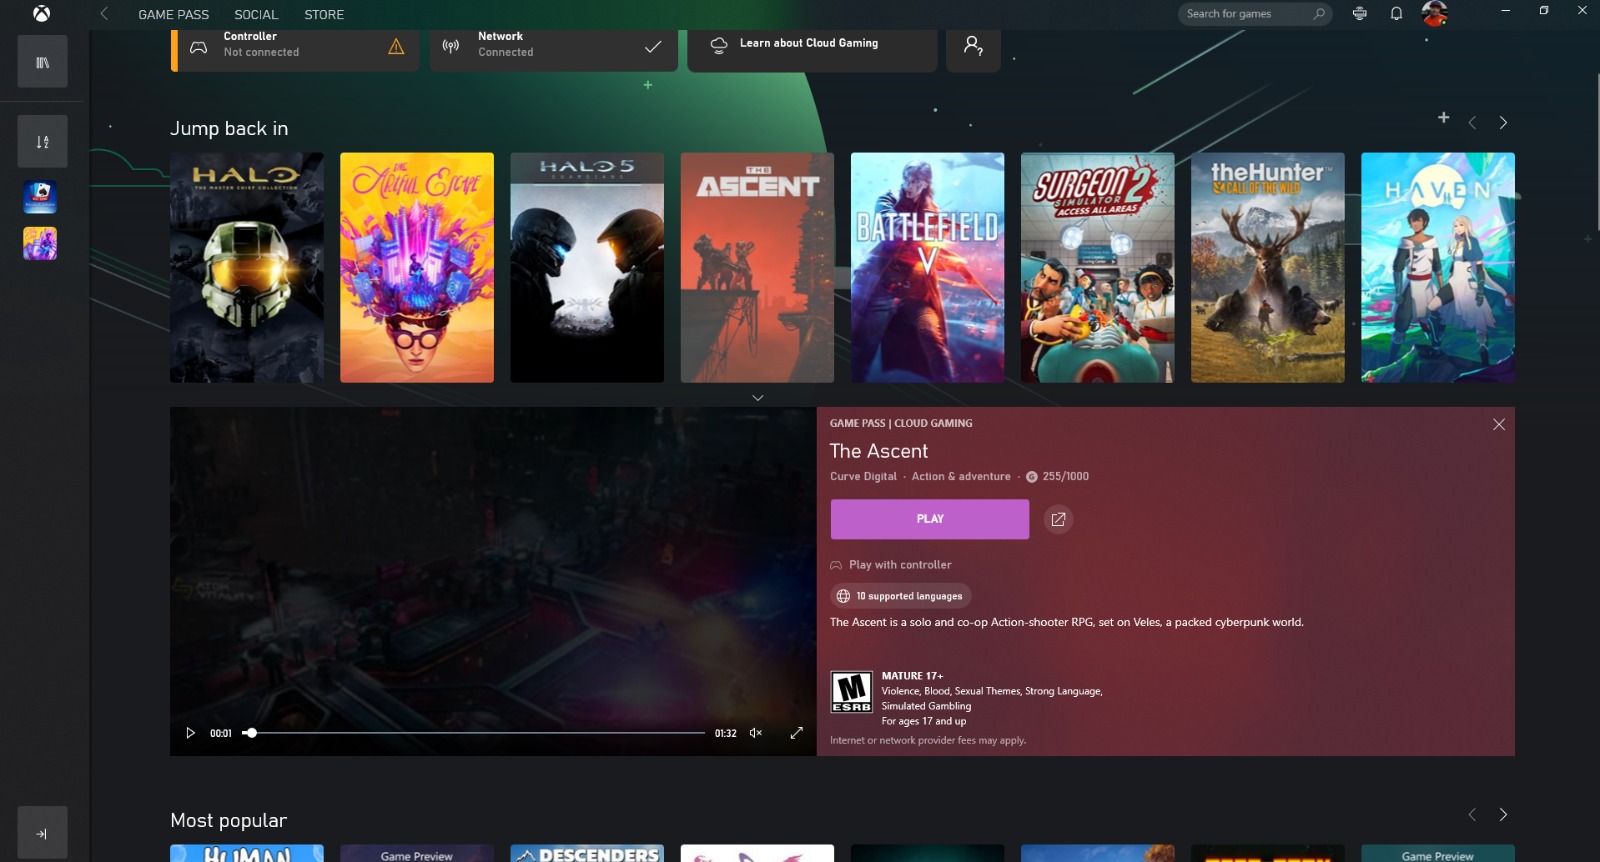The image size is (1600, 862).
Task: Select the Battlefield V tile
Action: [927, 268]
